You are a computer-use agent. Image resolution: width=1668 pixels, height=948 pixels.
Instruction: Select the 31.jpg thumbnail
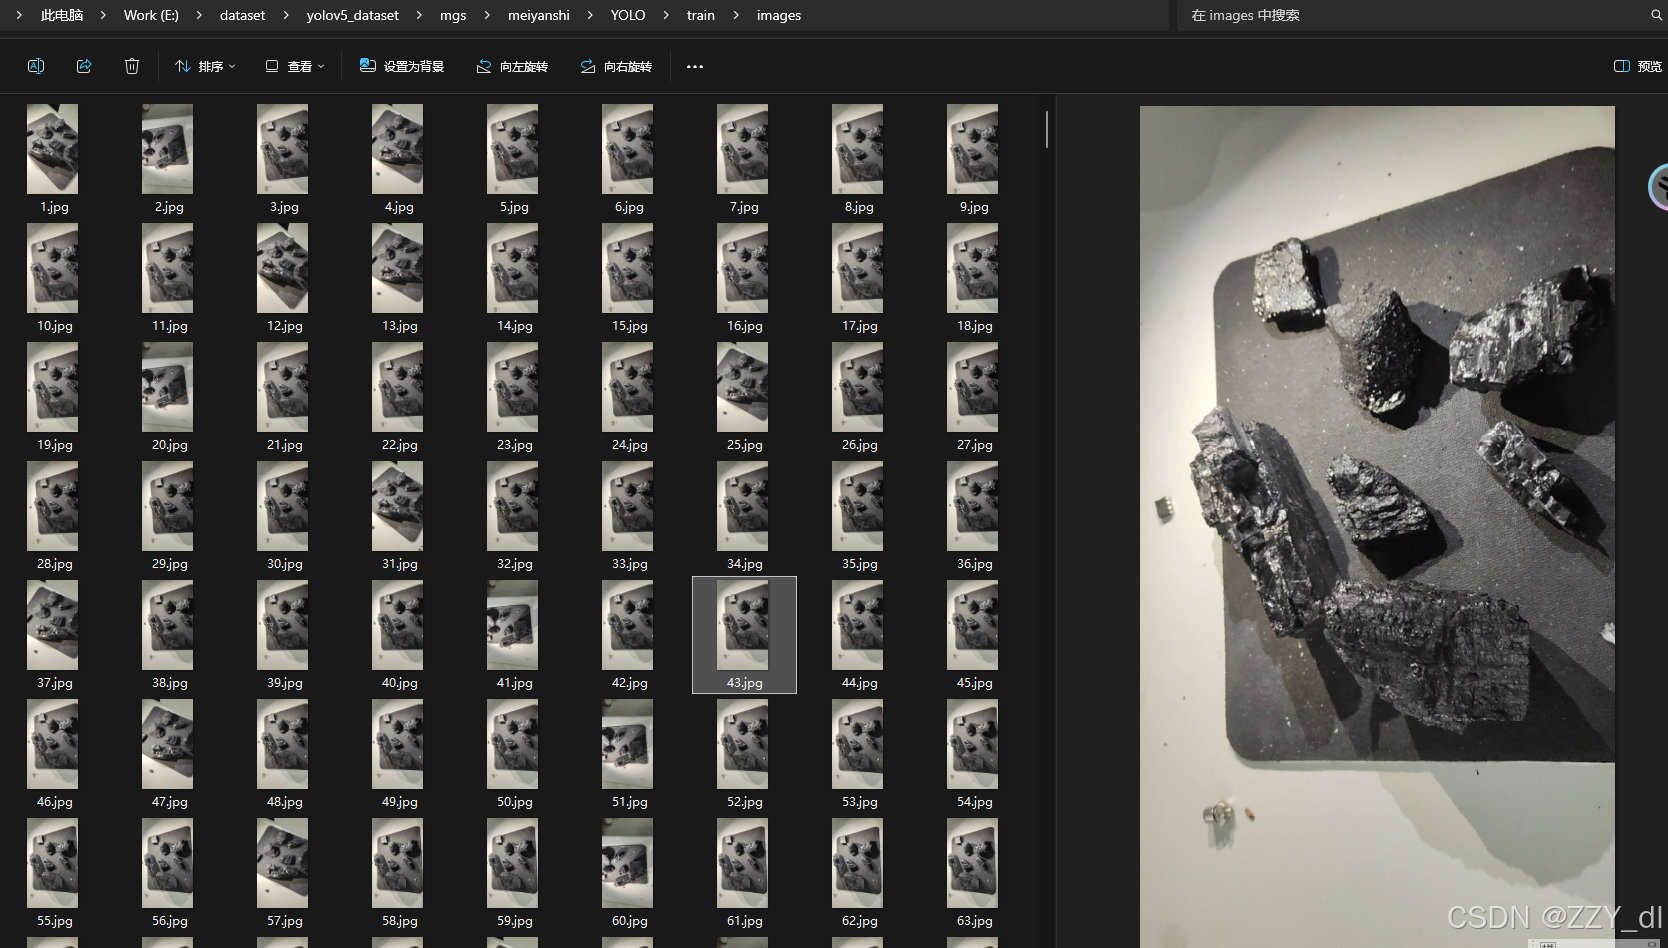point(397,506)
